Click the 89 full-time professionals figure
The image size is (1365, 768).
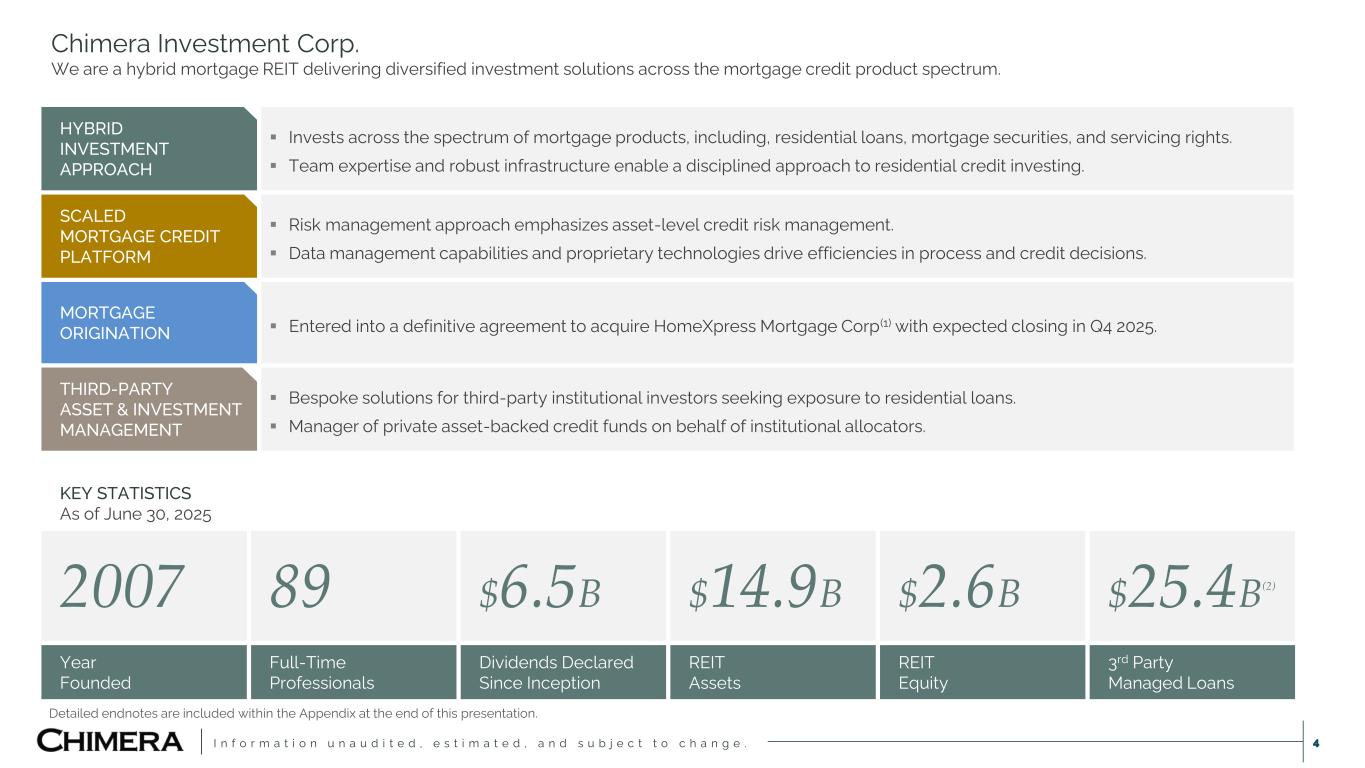(x=300, y=587)
